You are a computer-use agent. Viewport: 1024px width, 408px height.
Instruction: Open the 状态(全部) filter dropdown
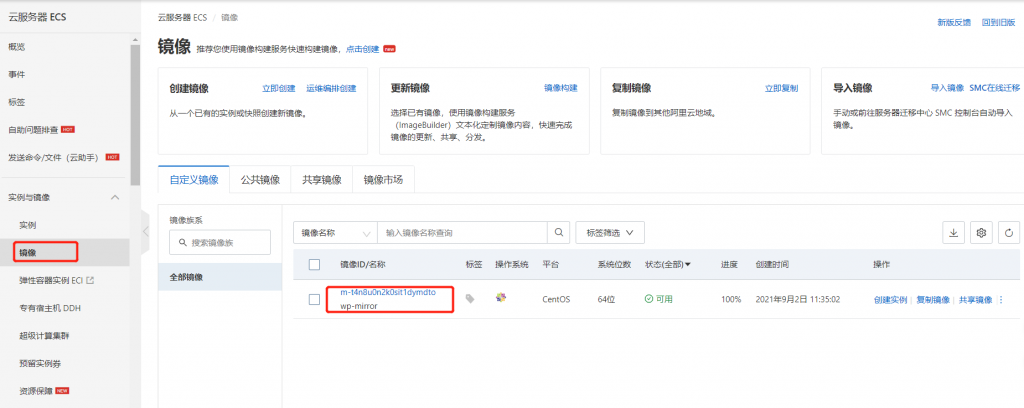[x=668, y=264]
